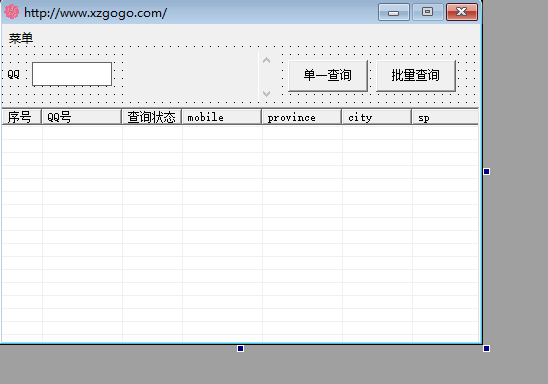This screenshot has width=548, height=384.
Task: Maximize the xzgogo window
Action: click(x=427, y=12)
